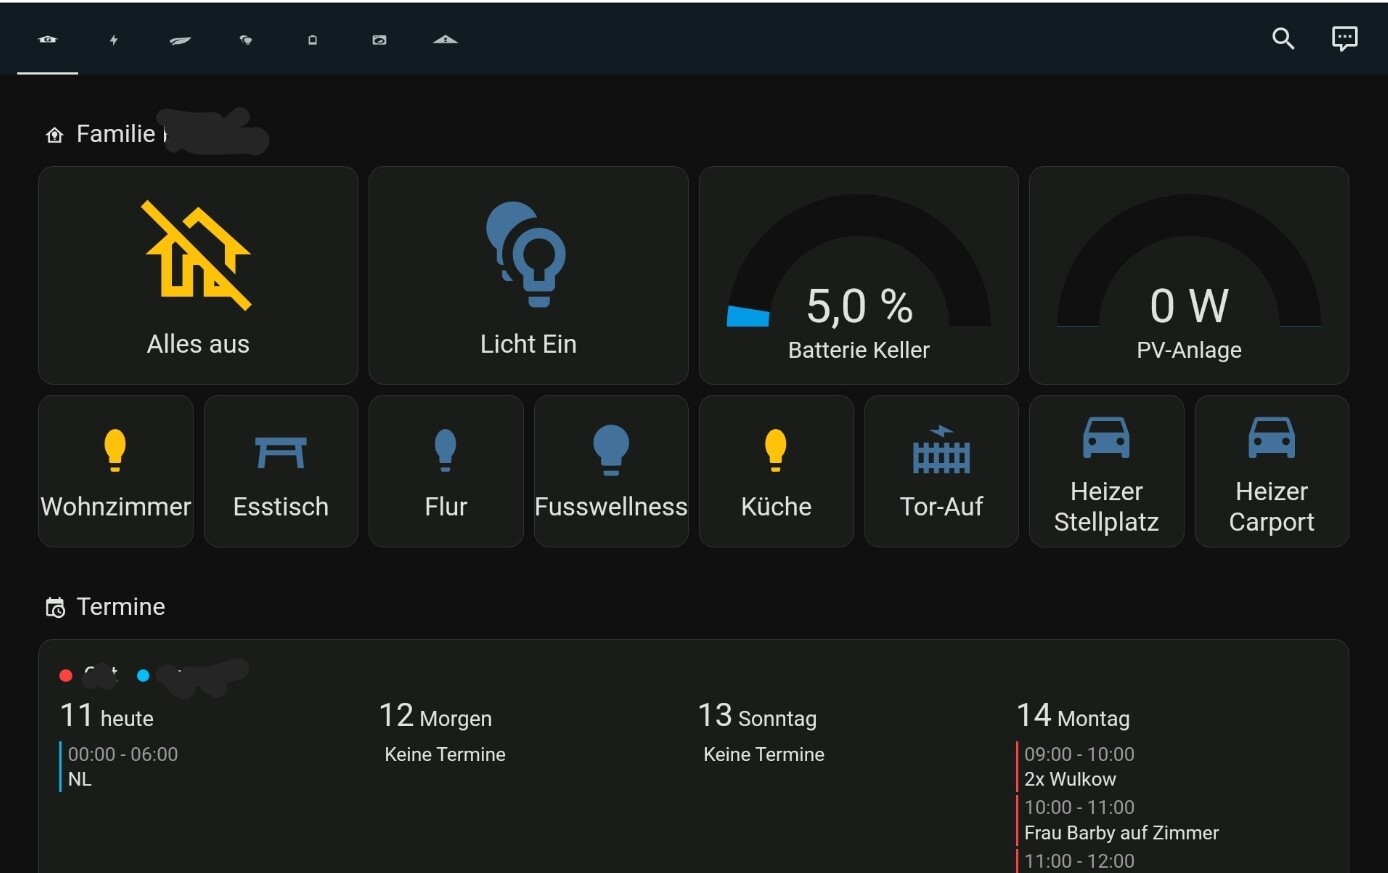Select the 11 heute day heading
Screen dimensions: 1388x873
tap(107, 716)
